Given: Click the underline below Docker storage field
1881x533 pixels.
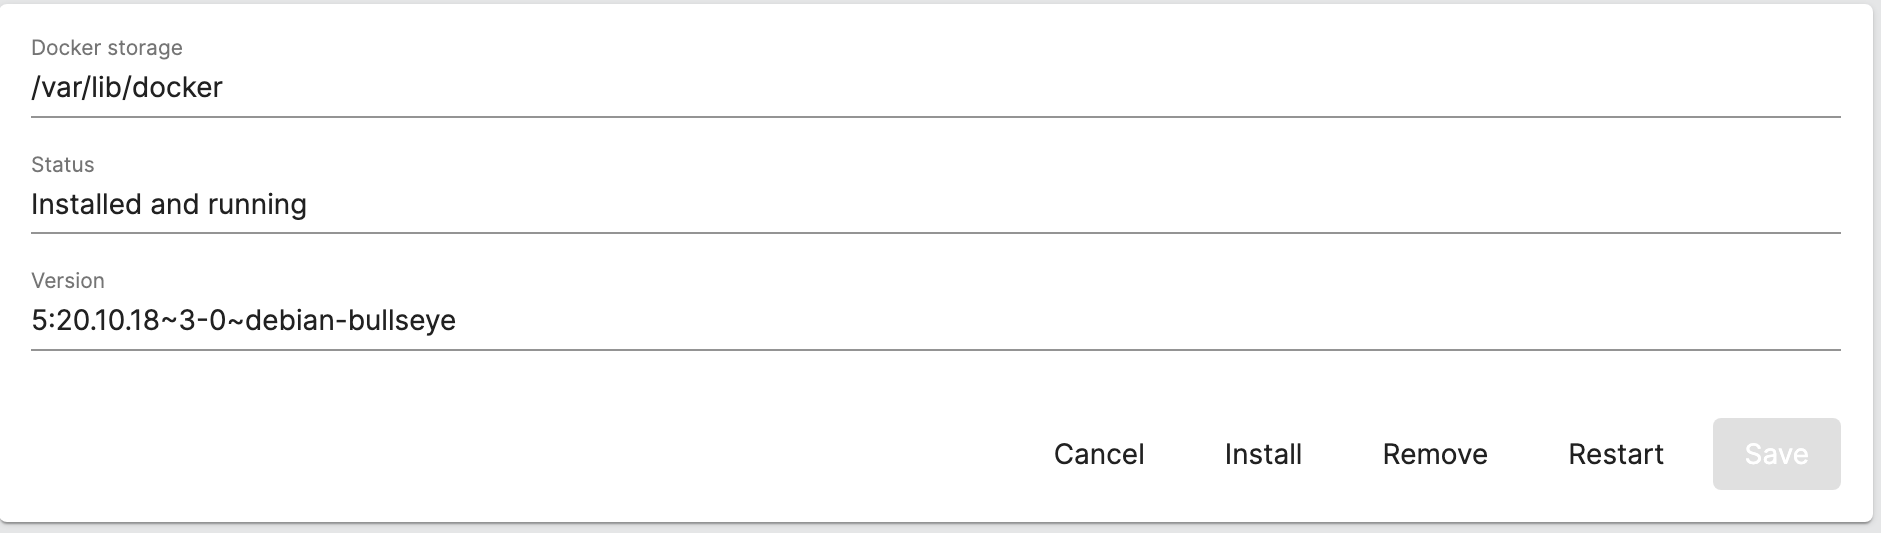Looking at the screenshot, I should [x=935, y=116].
